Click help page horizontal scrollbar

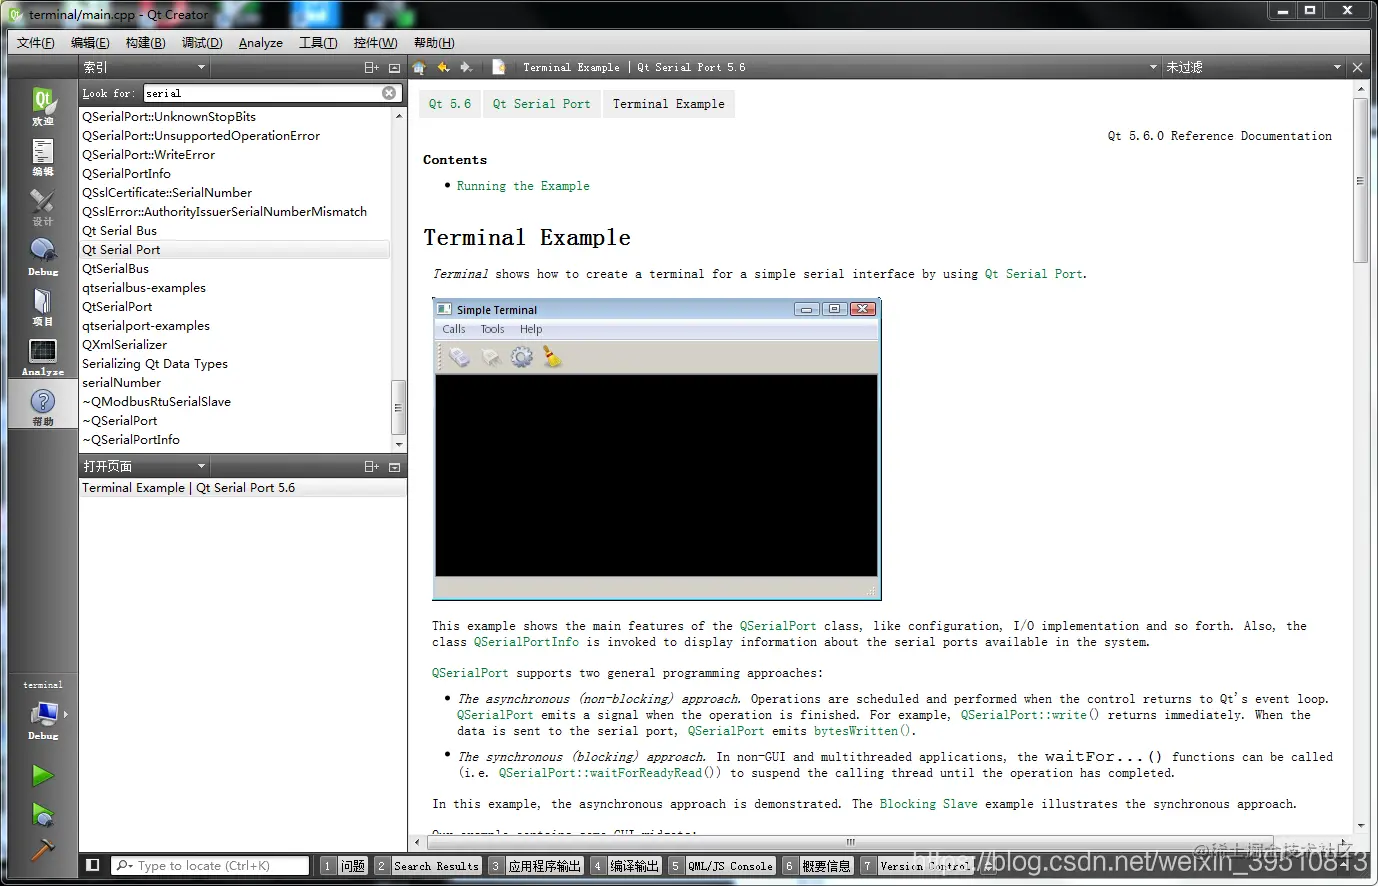[x=850, y=842]
